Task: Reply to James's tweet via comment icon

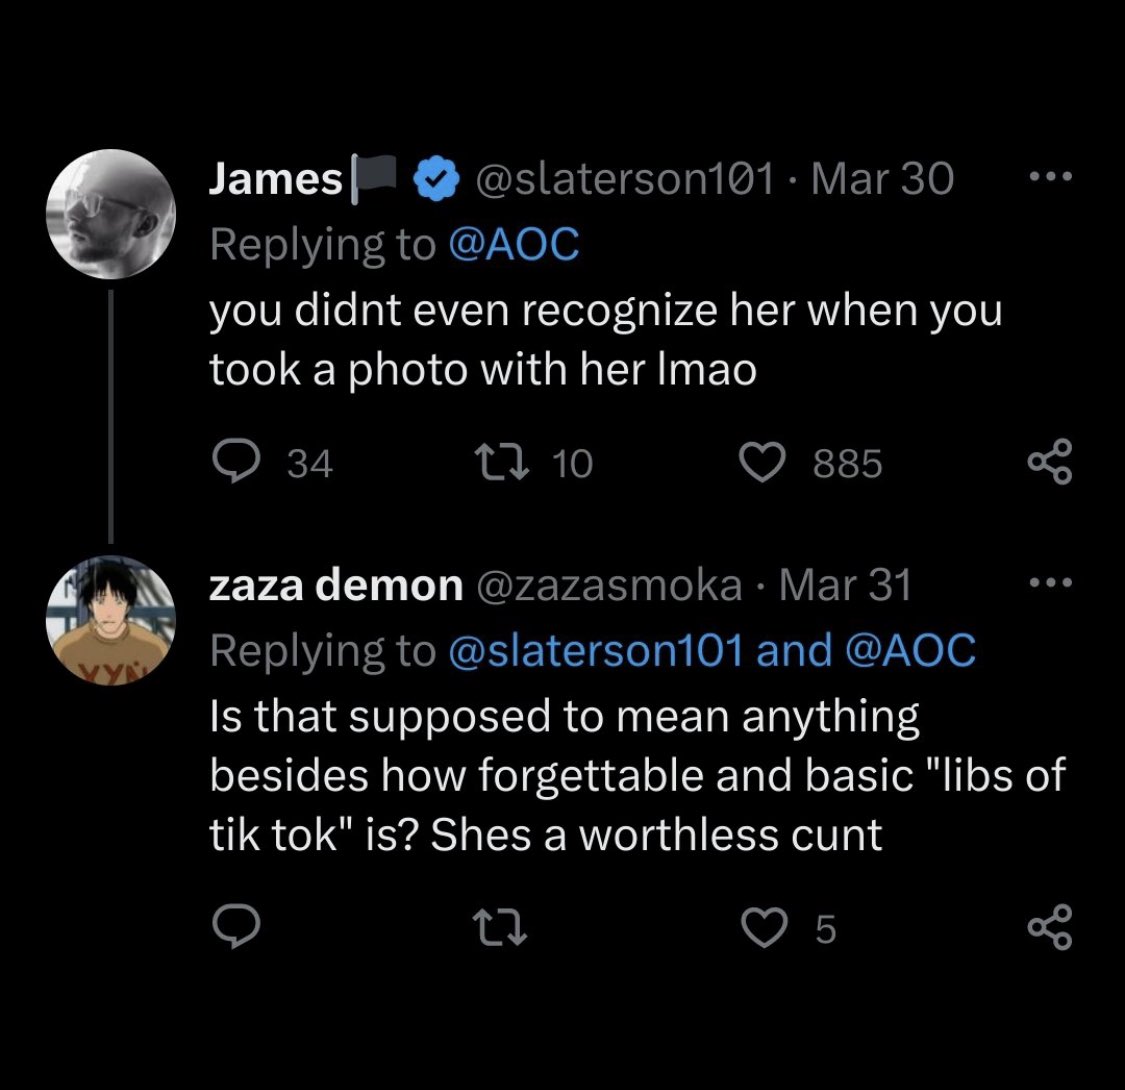Action: pyautogui.click(x=237, y=462)
